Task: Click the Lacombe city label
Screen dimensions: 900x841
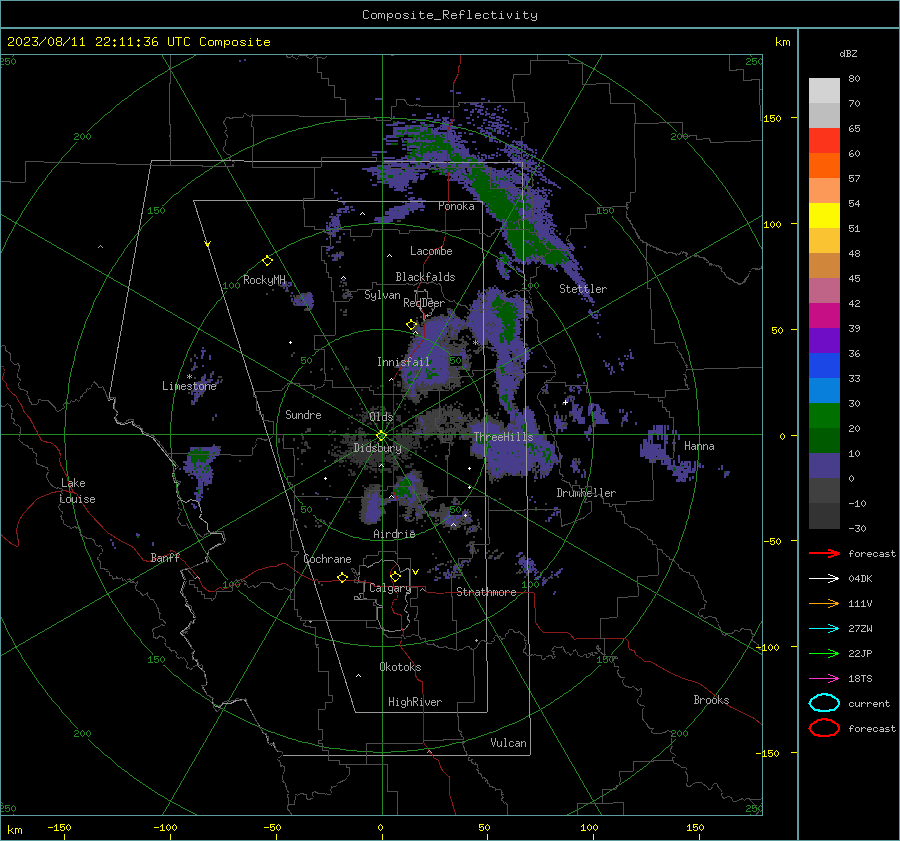Action: coord(430,251)
